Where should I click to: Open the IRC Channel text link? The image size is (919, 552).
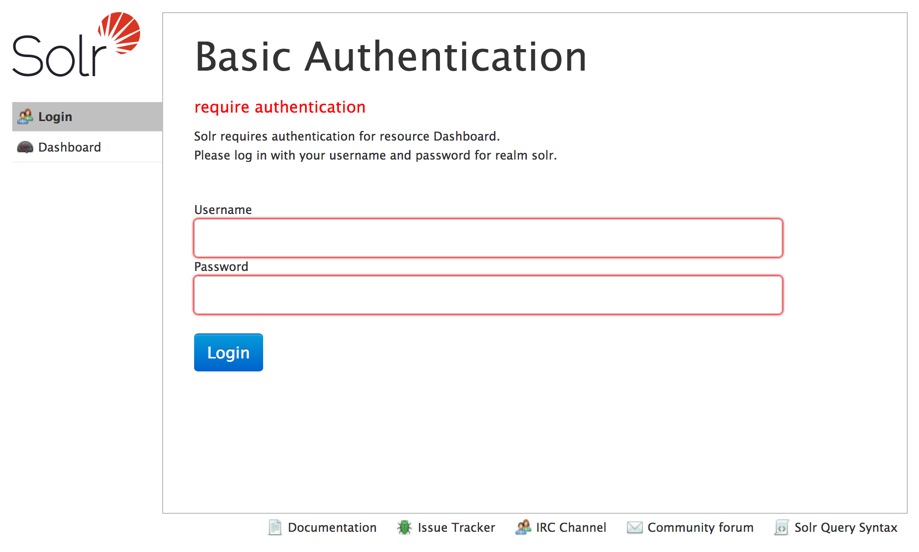tap(571, 528)
